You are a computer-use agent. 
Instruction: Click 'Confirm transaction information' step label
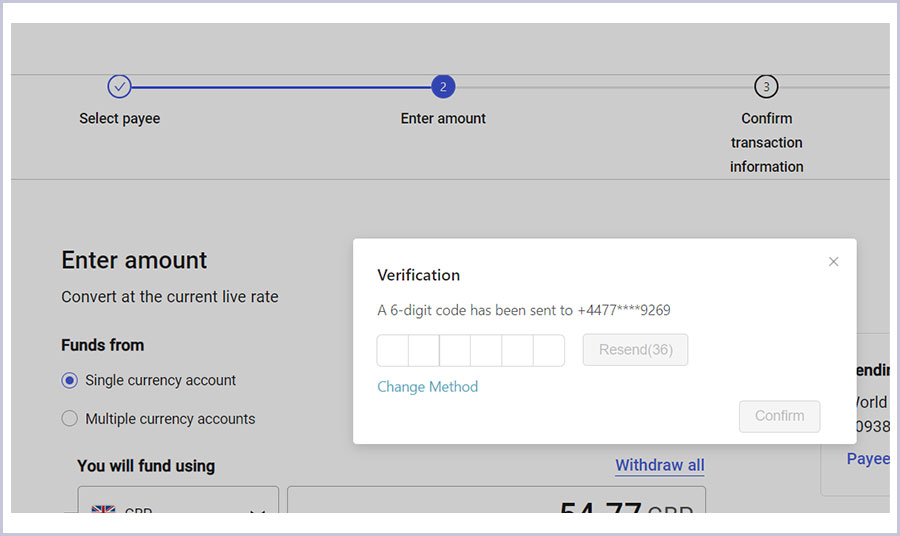coord(766,142)
